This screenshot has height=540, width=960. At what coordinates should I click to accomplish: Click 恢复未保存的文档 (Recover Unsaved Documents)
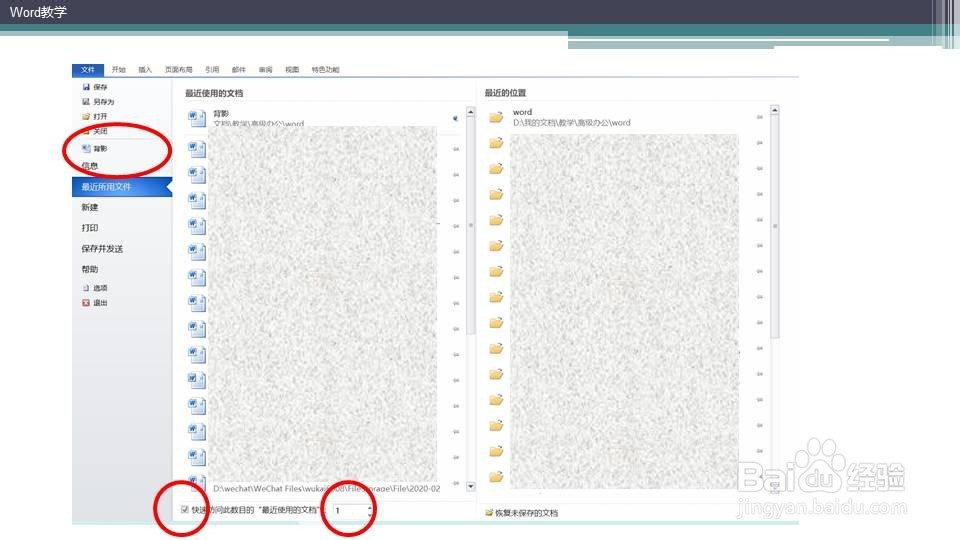tap(521, 513)
